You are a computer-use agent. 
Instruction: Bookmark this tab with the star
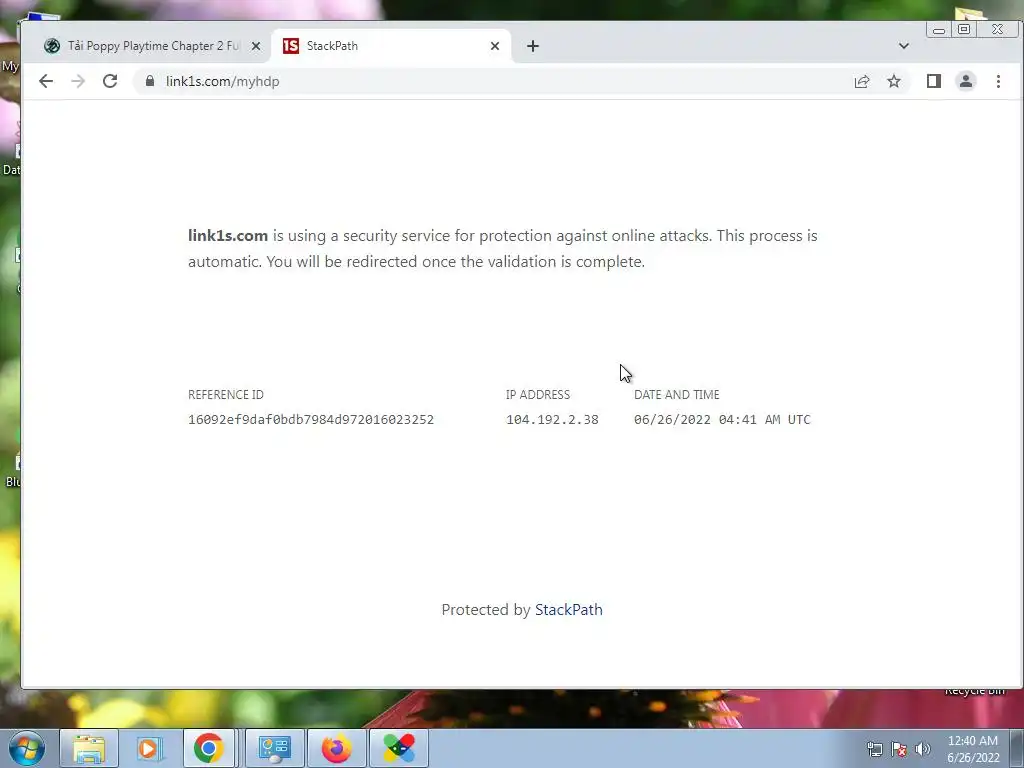tap(893, 81)
